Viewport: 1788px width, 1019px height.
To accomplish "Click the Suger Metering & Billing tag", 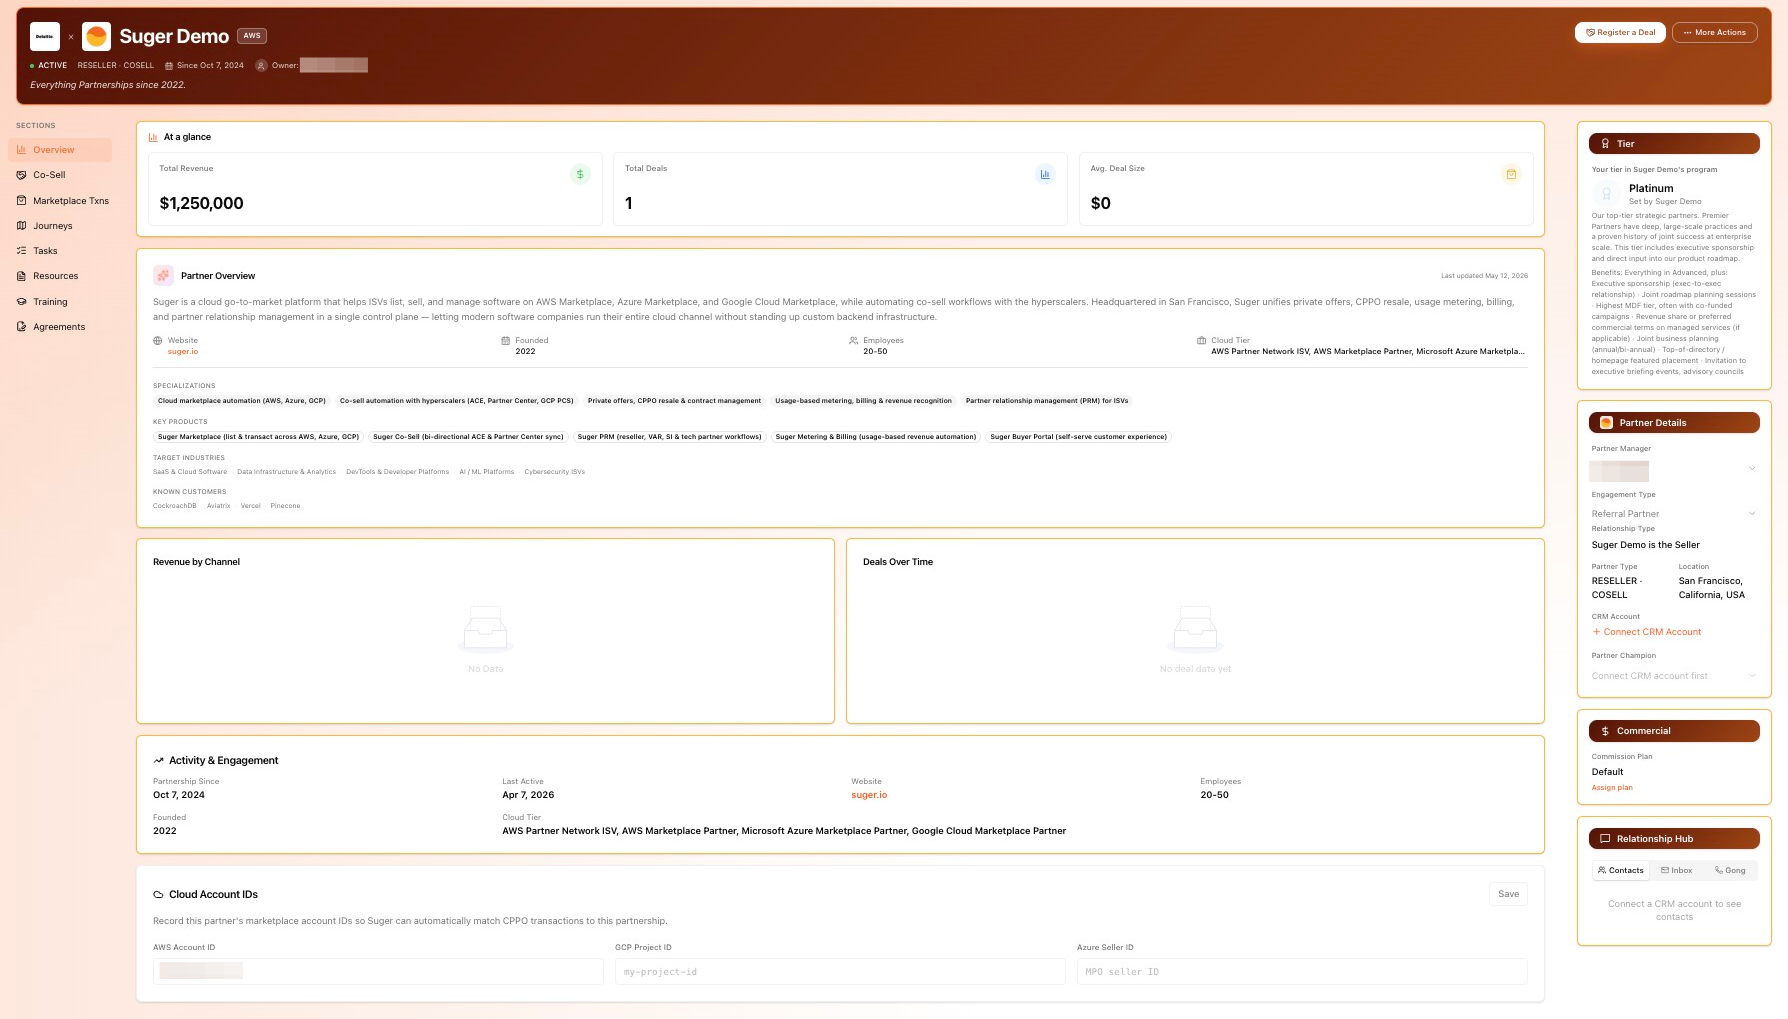I will click(x=876, y=437).
